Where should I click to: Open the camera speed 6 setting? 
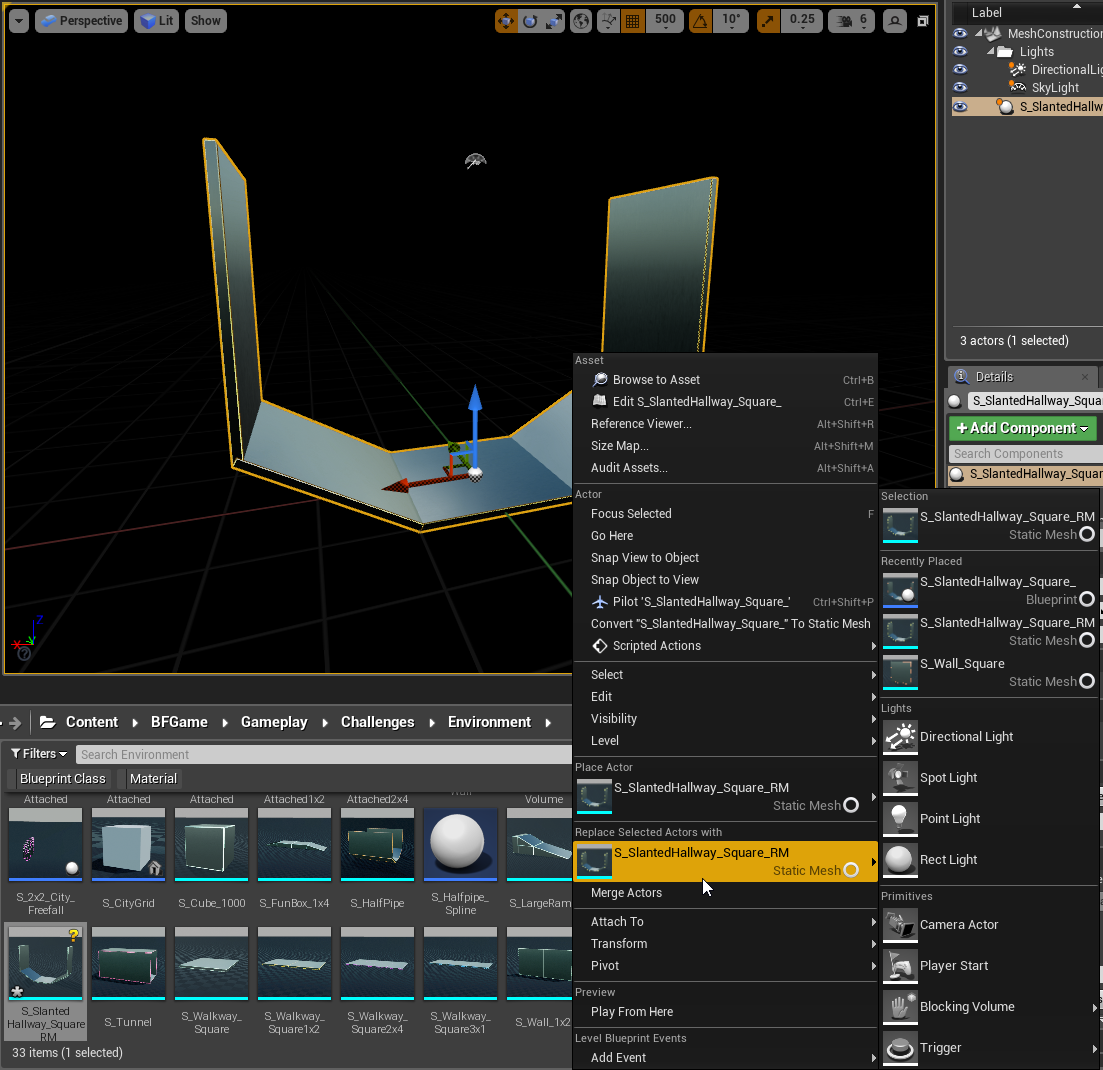coord(854,21)
